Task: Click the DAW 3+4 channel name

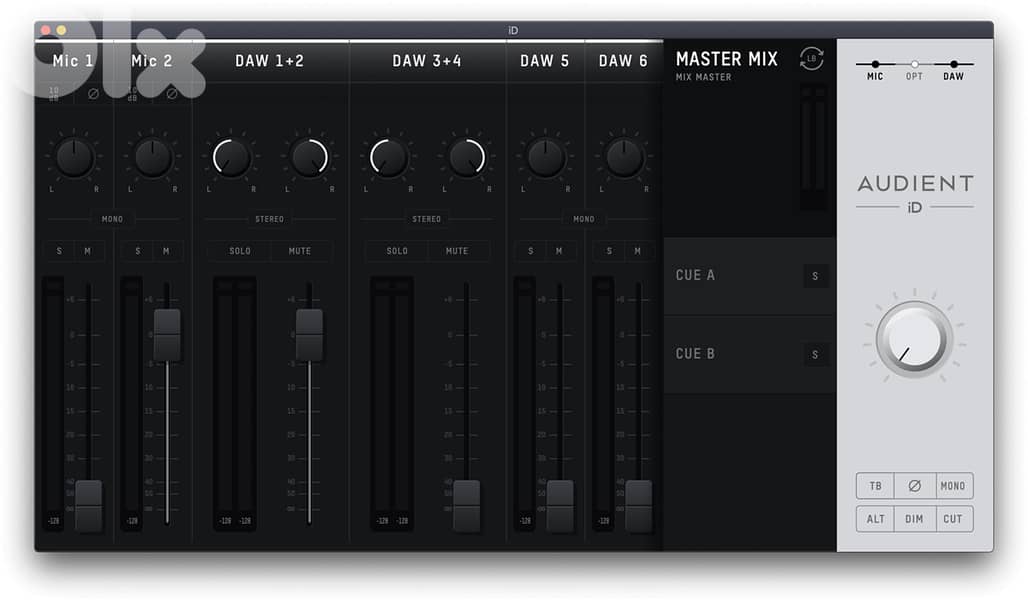Action: click(x=427, y=61)
